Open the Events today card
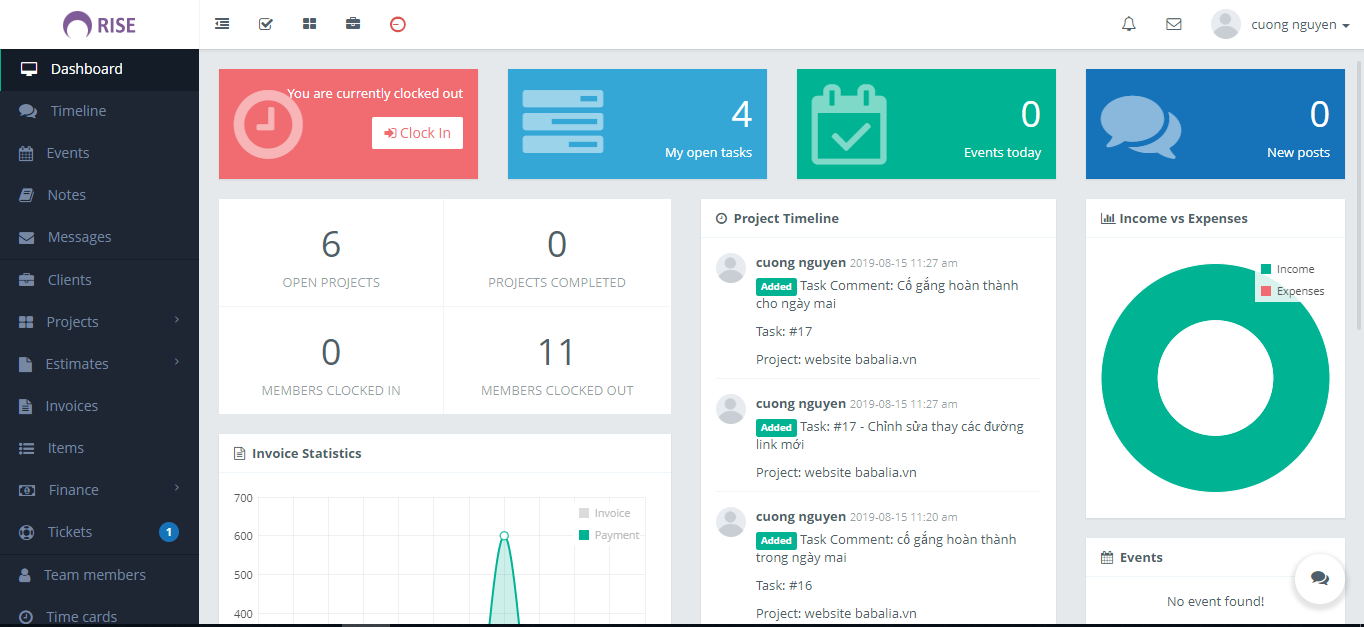This screenshot has height=627, width=1364. tap(926, 124)
